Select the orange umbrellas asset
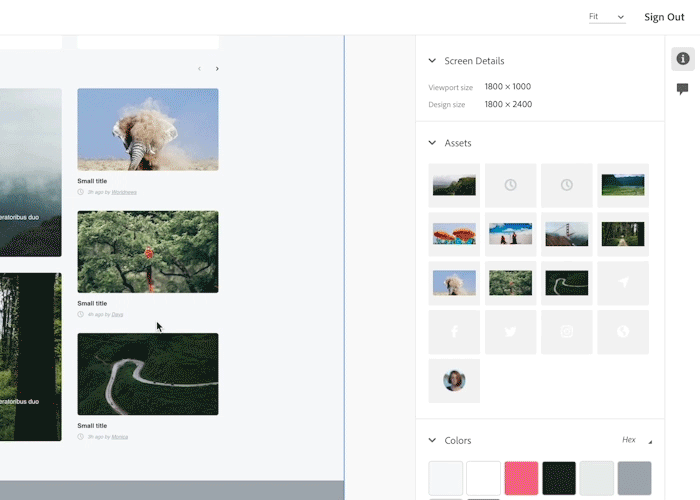 (x=454, y=234)
